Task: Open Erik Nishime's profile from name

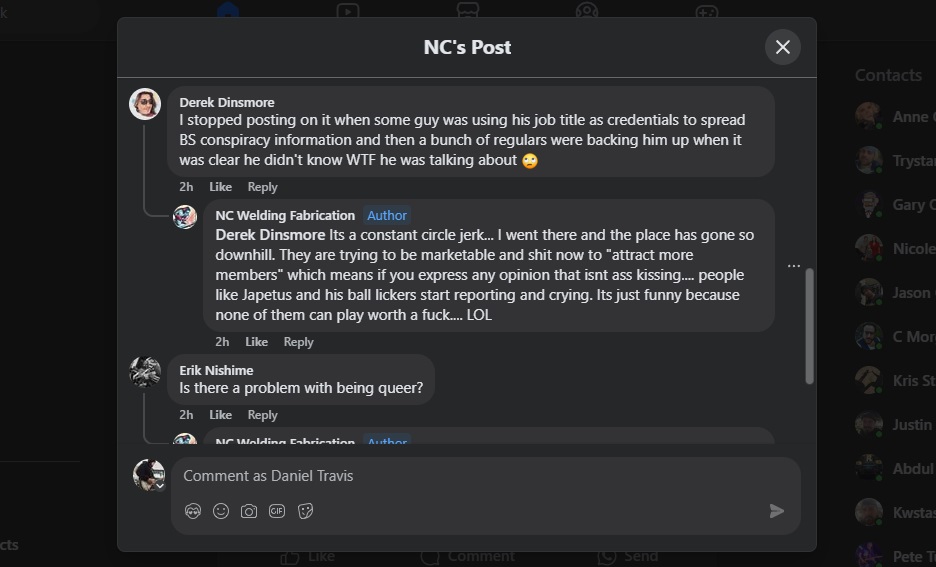Action: [216, 370]
